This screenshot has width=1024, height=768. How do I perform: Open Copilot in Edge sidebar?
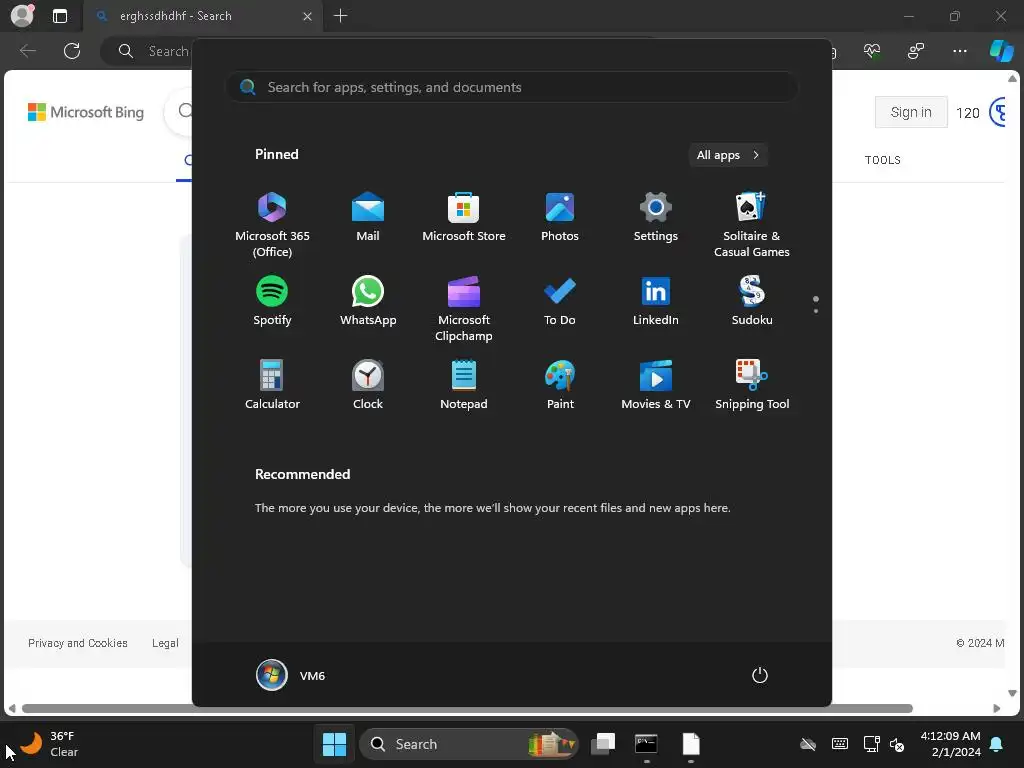pyautogui.click(x=1000, y=51)
